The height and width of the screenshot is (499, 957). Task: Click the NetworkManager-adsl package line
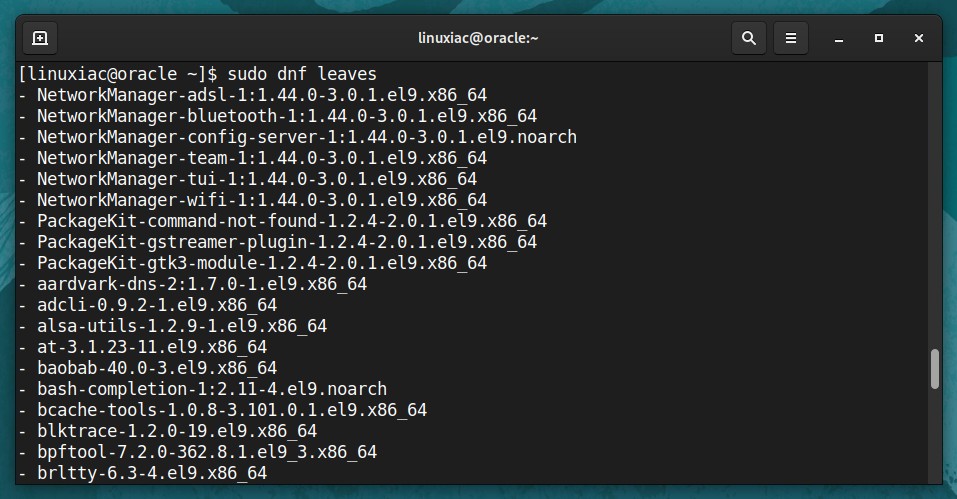[253, 95]
